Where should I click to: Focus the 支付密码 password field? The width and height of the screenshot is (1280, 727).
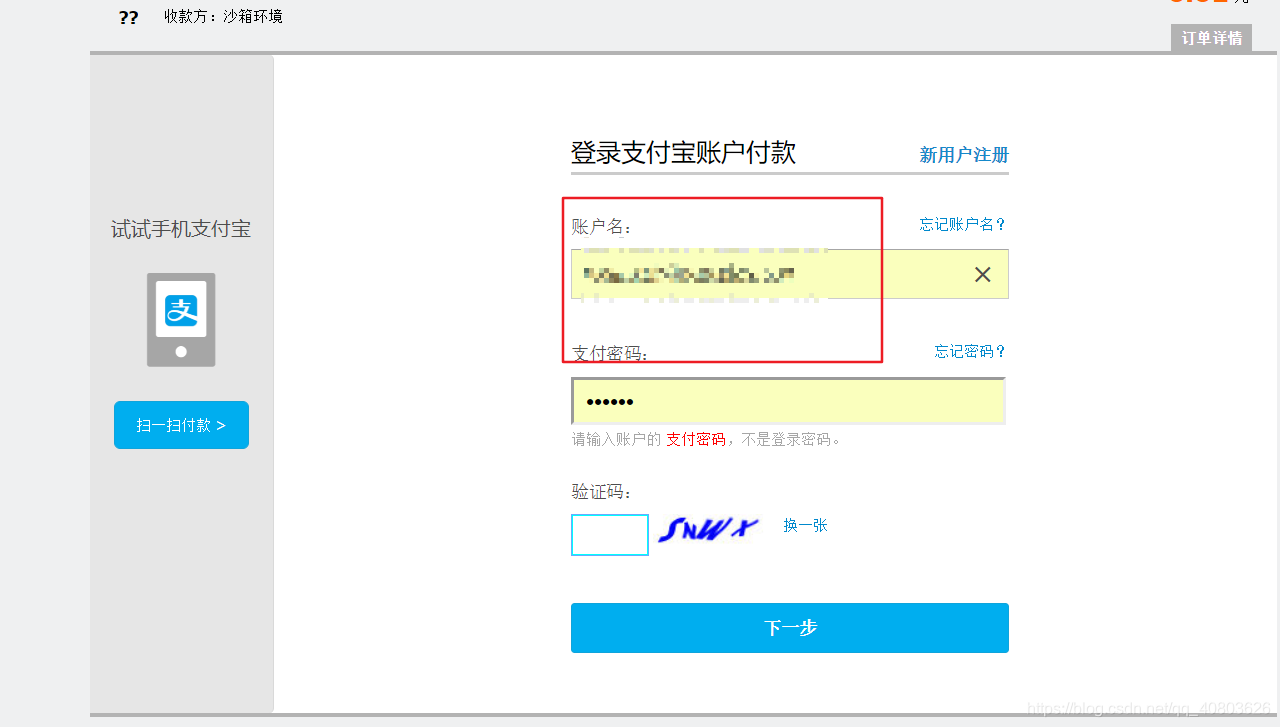788,401
